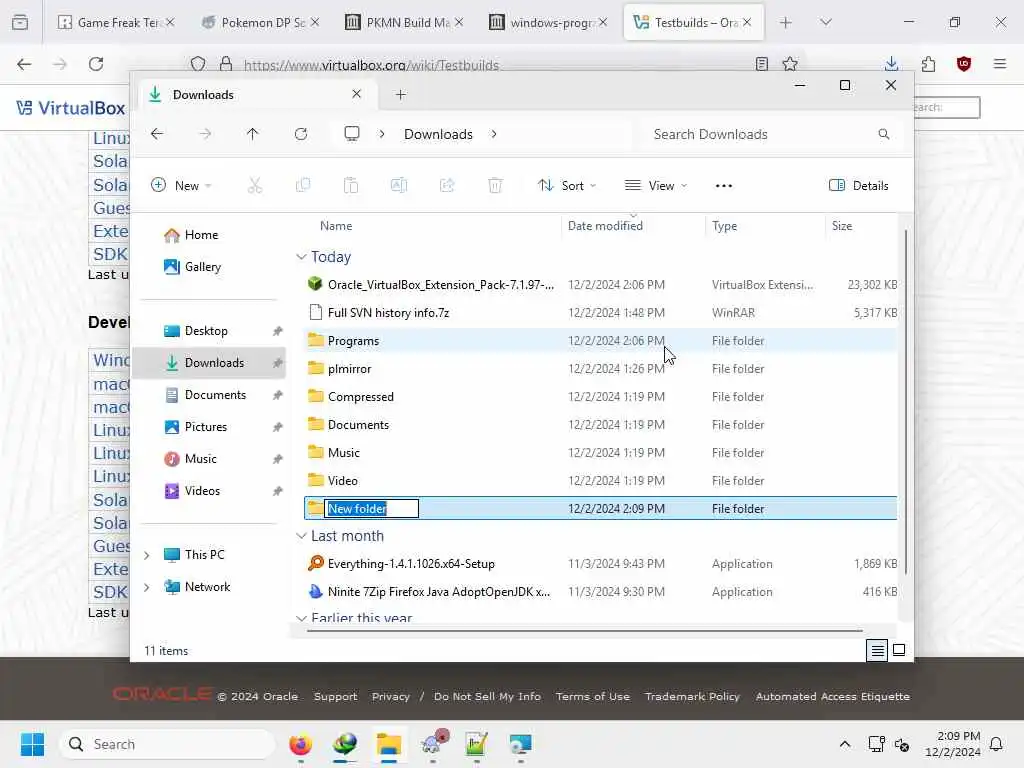Viewport: 1024px width, 768px height.
Task: Expand breadcrumb chevron after Downloads
Action: (494, 134)
